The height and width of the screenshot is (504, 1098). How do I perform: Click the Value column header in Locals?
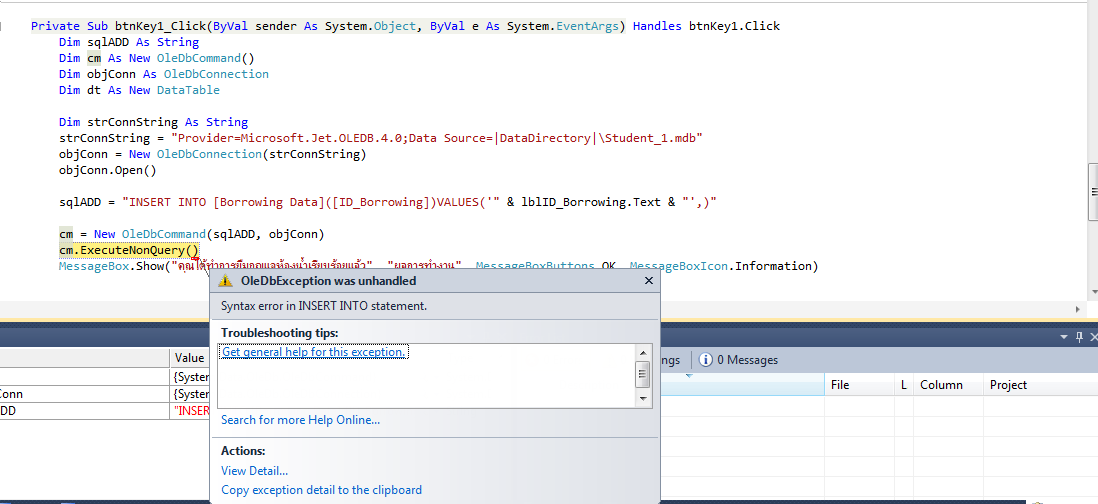coord(189,358)
